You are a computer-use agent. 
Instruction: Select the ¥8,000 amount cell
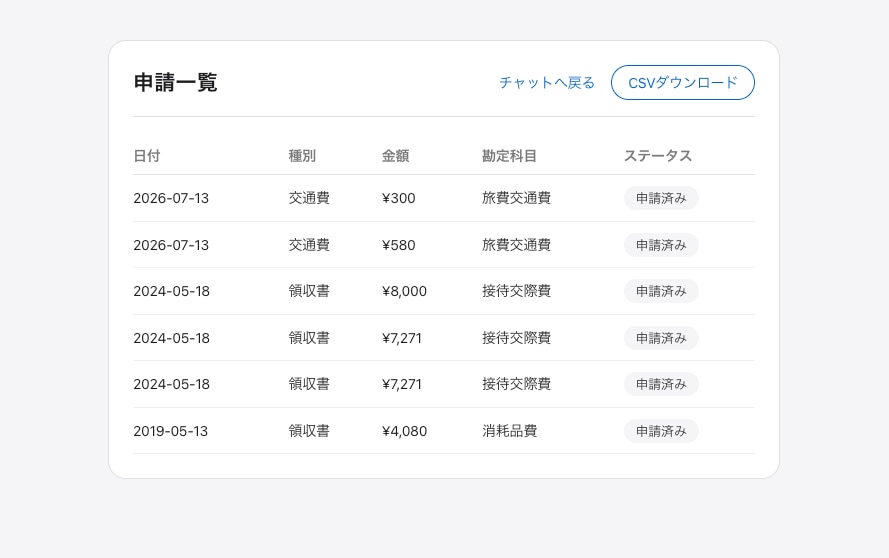pos(404,291)
